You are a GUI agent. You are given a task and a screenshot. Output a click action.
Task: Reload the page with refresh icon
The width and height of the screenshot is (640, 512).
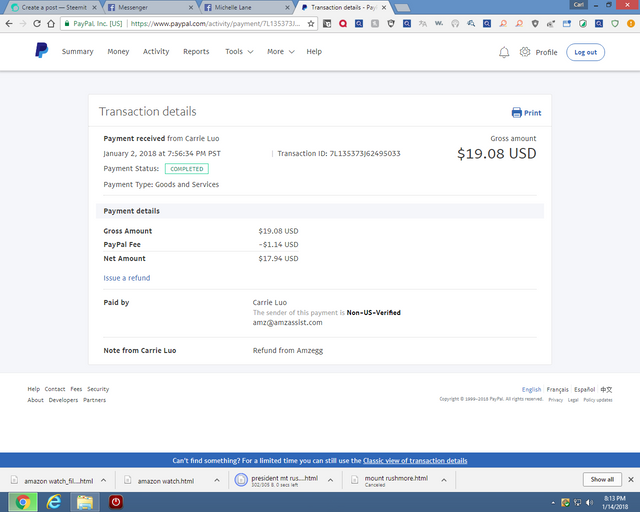point(37,24)
